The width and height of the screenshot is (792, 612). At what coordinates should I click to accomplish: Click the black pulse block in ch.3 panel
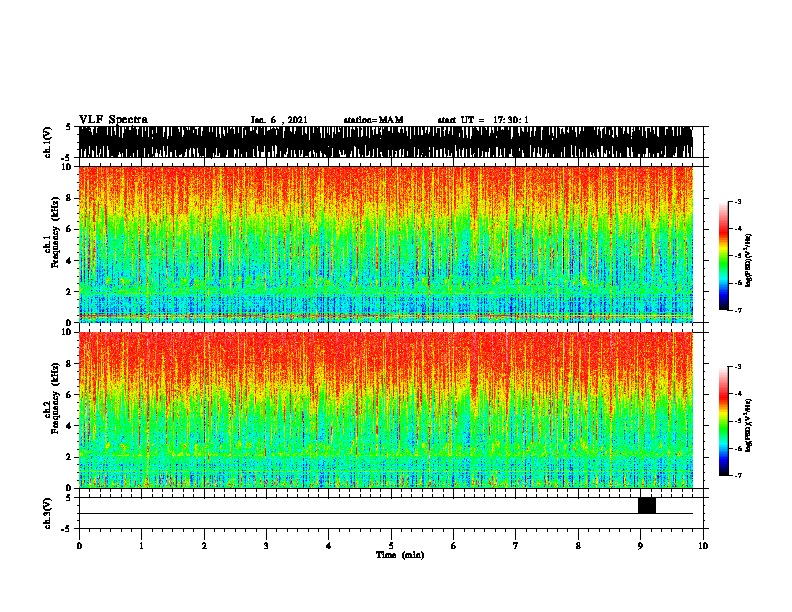pos(647,505)
